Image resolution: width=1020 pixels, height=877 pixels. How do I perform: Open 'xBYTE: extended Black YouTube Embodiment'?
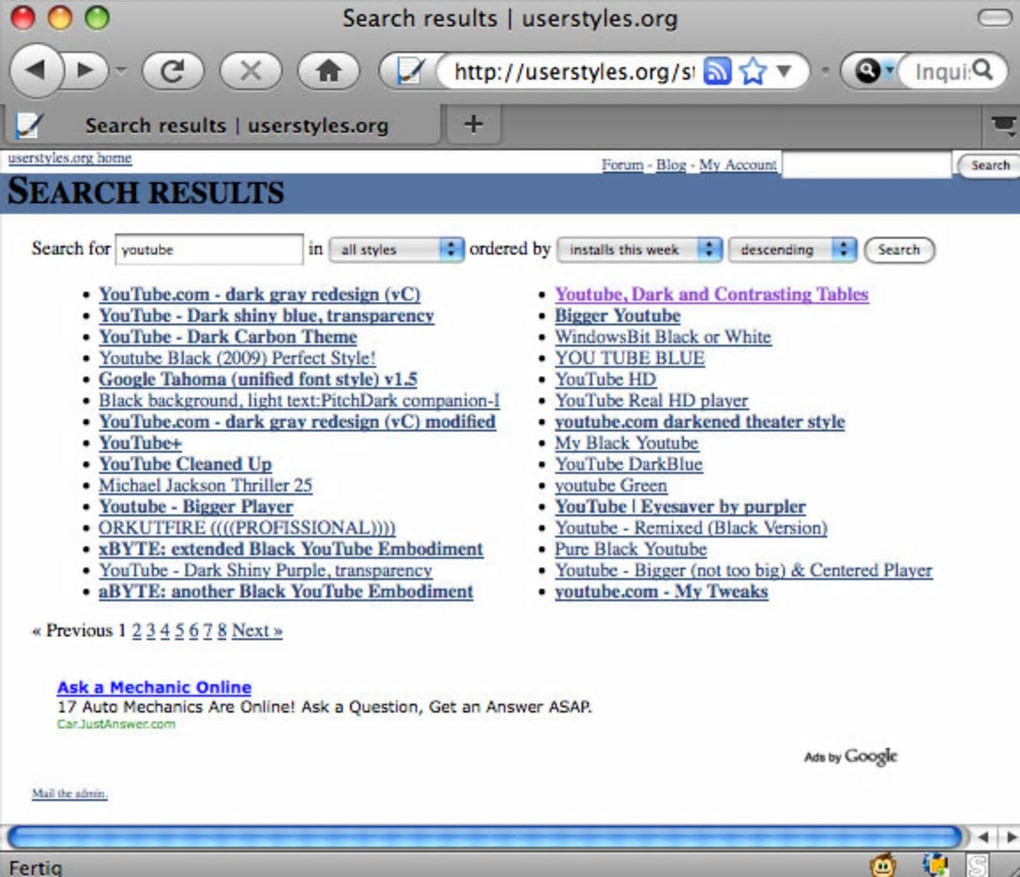(291, 549)
